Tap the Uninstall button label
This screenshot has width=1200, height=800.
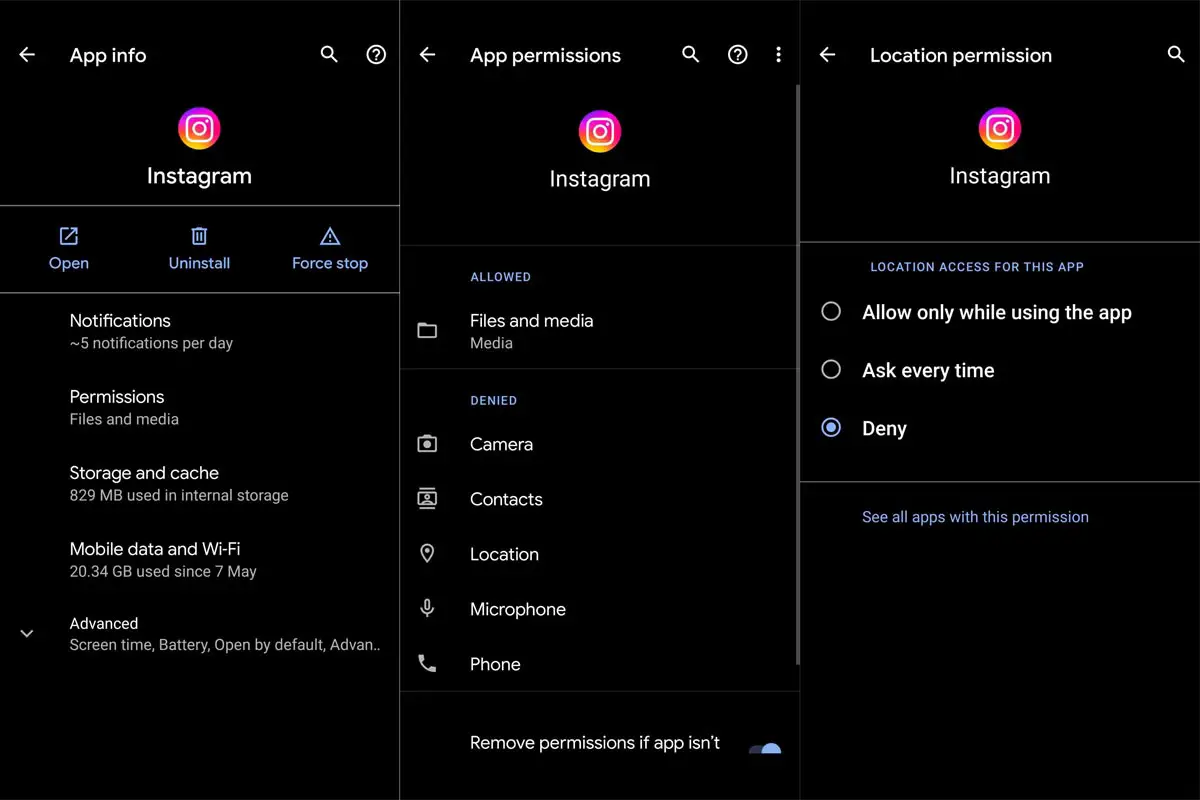click(x=199, y=263)
